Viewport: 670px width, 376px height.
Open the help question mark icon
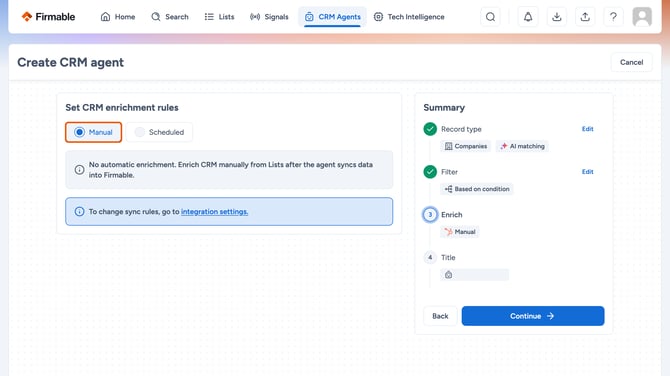click(613, 17)
